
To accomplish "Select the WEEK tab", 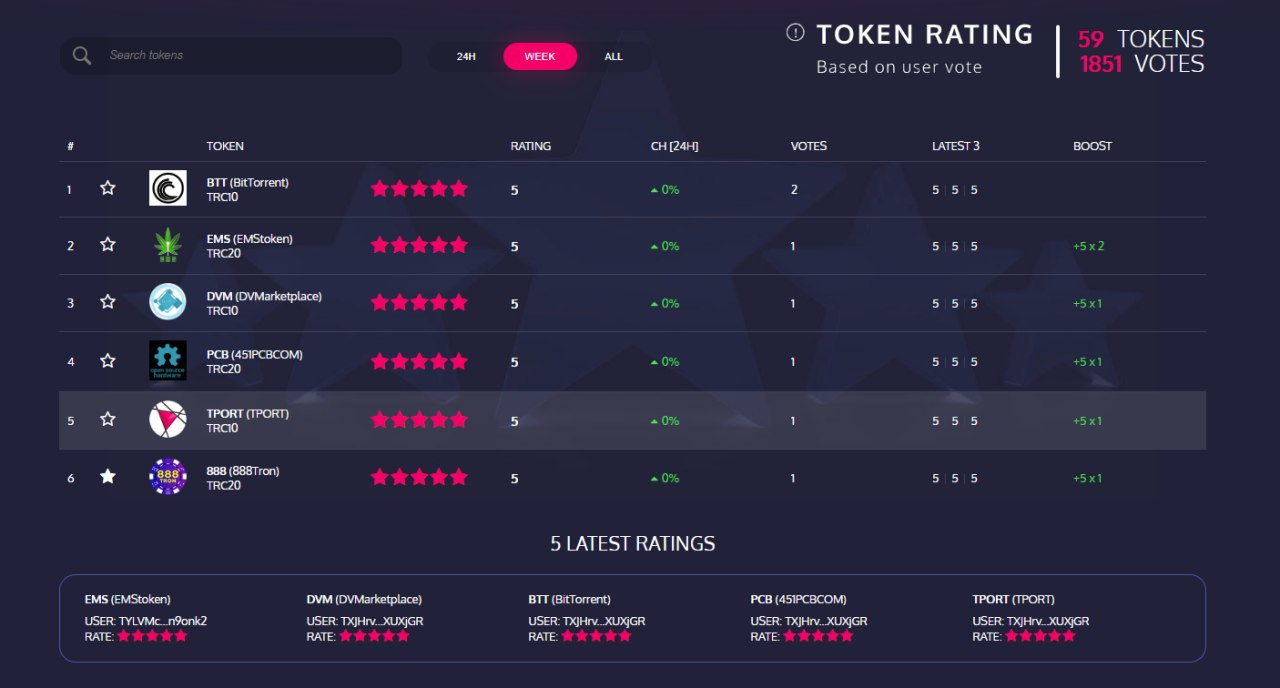I will click(540, 57).
